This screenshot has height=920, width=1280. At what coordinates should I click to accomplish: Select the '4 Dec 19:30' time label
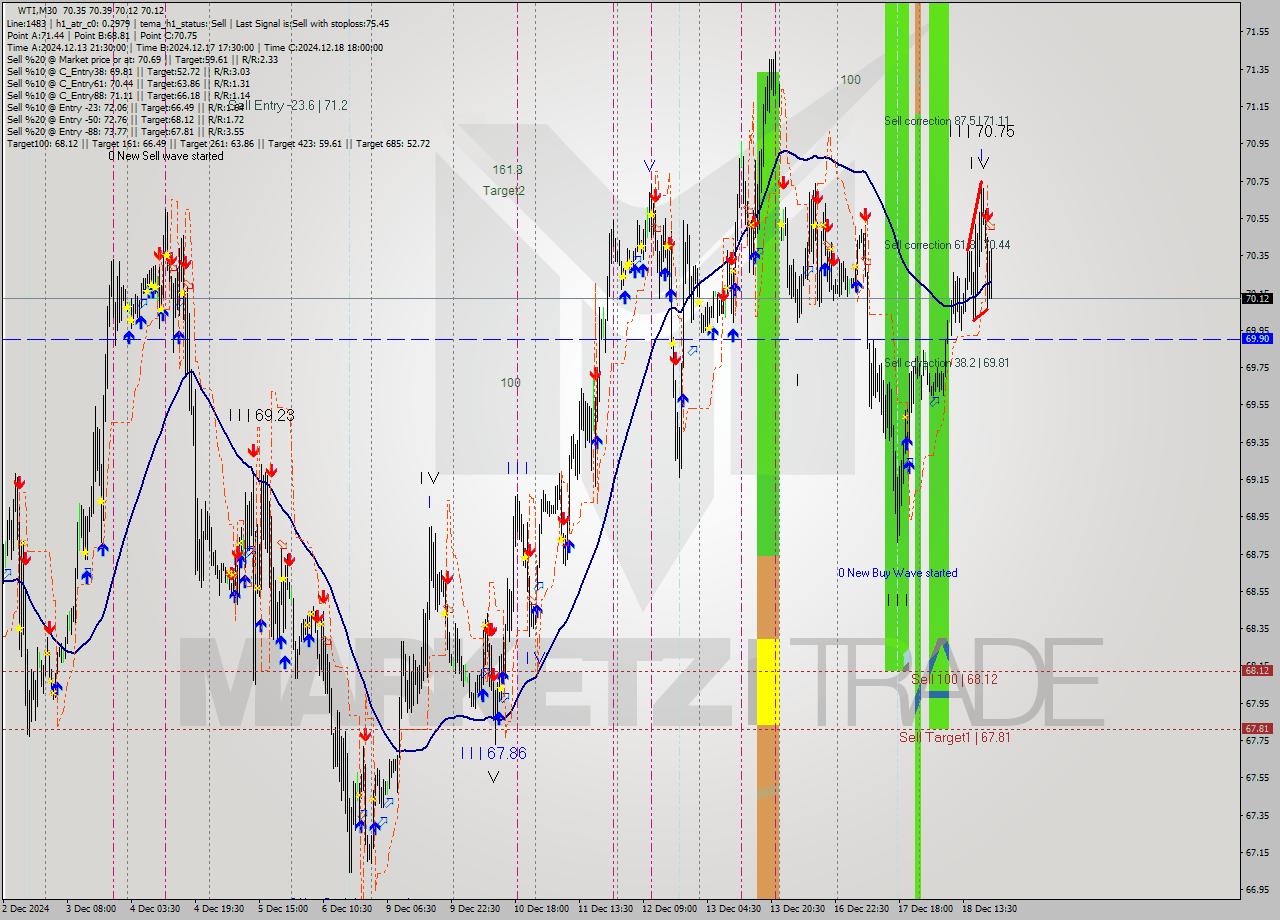click(x=219, y=909)
